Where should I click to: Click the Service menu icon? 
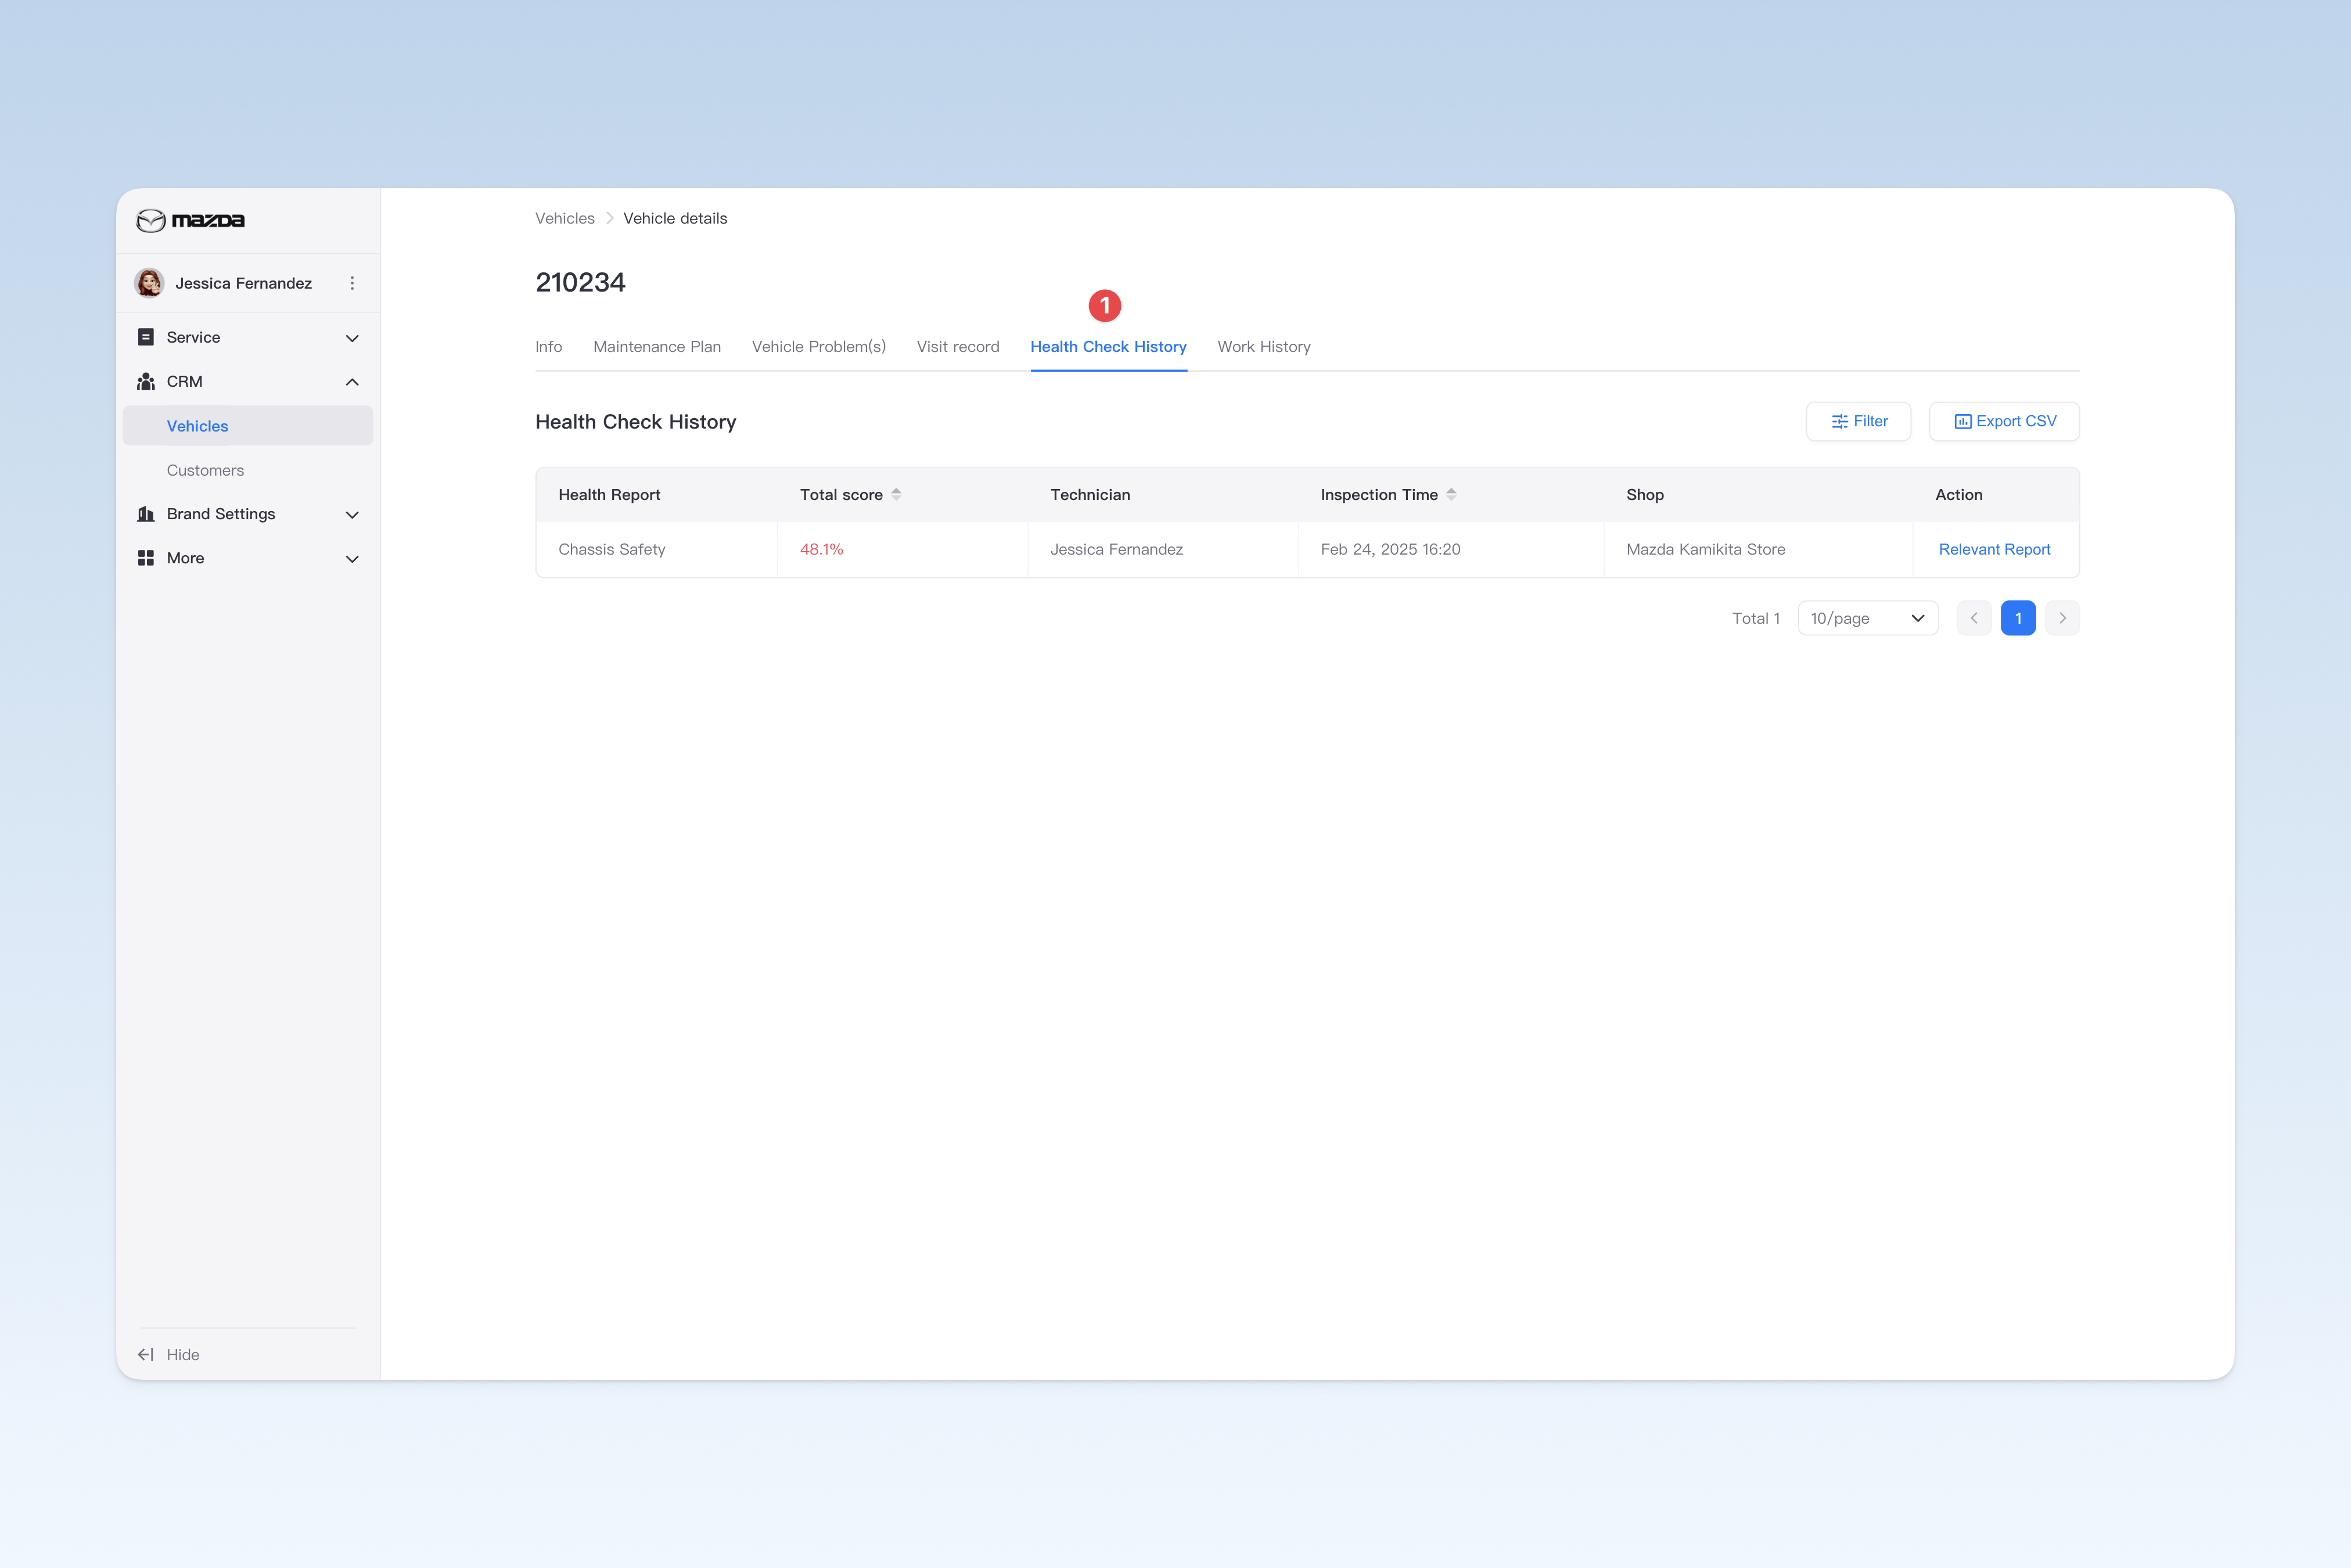146,337
